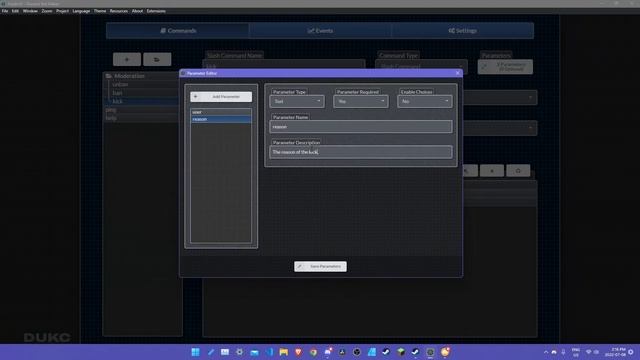This screenshot has width=640, height=360.
Task: Open the Theme menu
Action: 100,11
